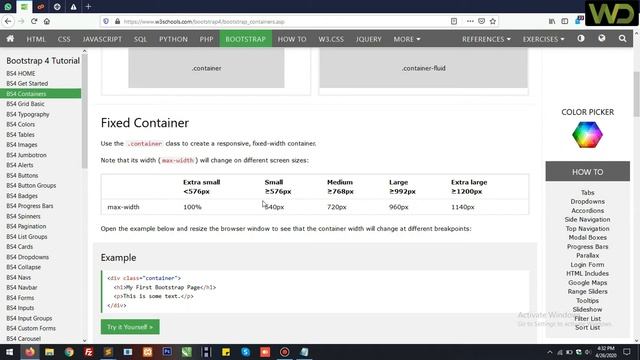Open Skype from the taskbar

pyautogui.click(x=245, y=352)
